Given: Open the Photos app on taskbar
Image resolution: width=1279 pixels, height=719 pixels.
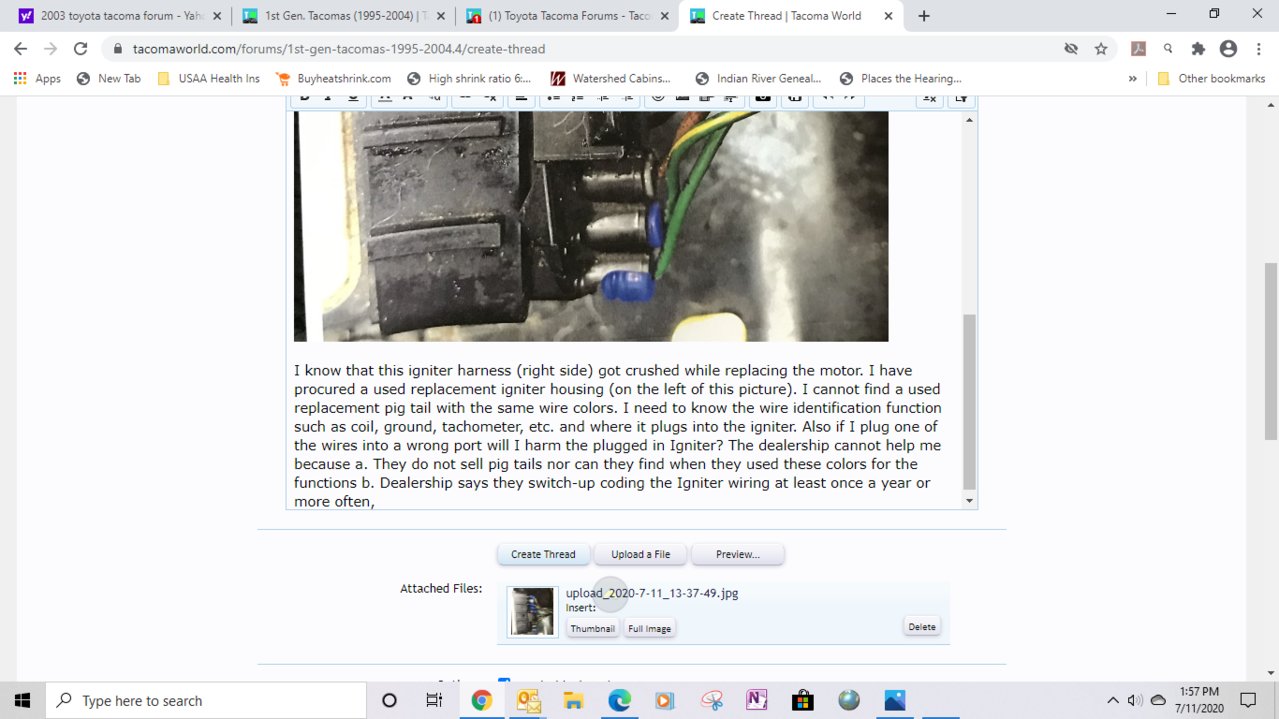Looking at the screenshot, I should (x=895, y=700).
